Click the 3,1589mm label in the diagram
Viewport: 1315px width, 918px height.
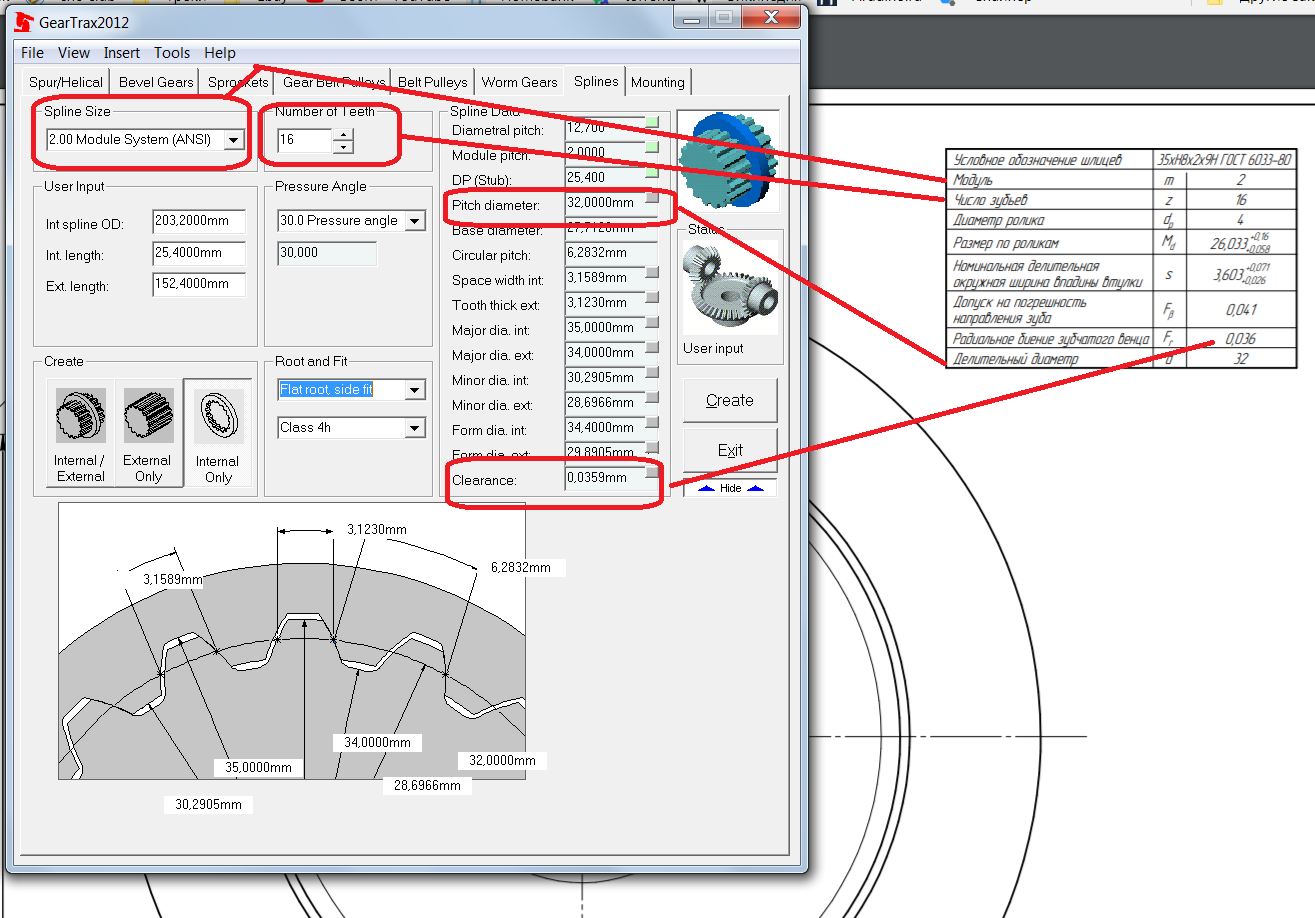174,579
